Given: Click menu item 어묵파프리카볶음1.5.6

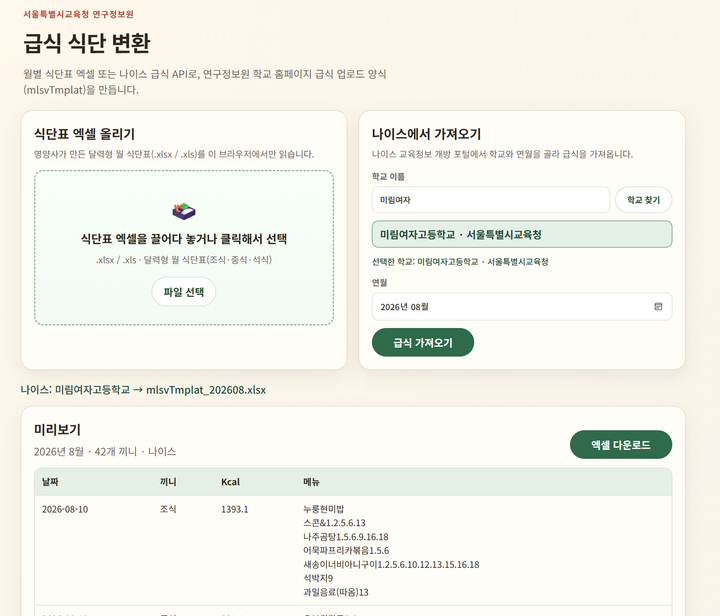Looking at the screenshot, I should click(x=346, y=550).
